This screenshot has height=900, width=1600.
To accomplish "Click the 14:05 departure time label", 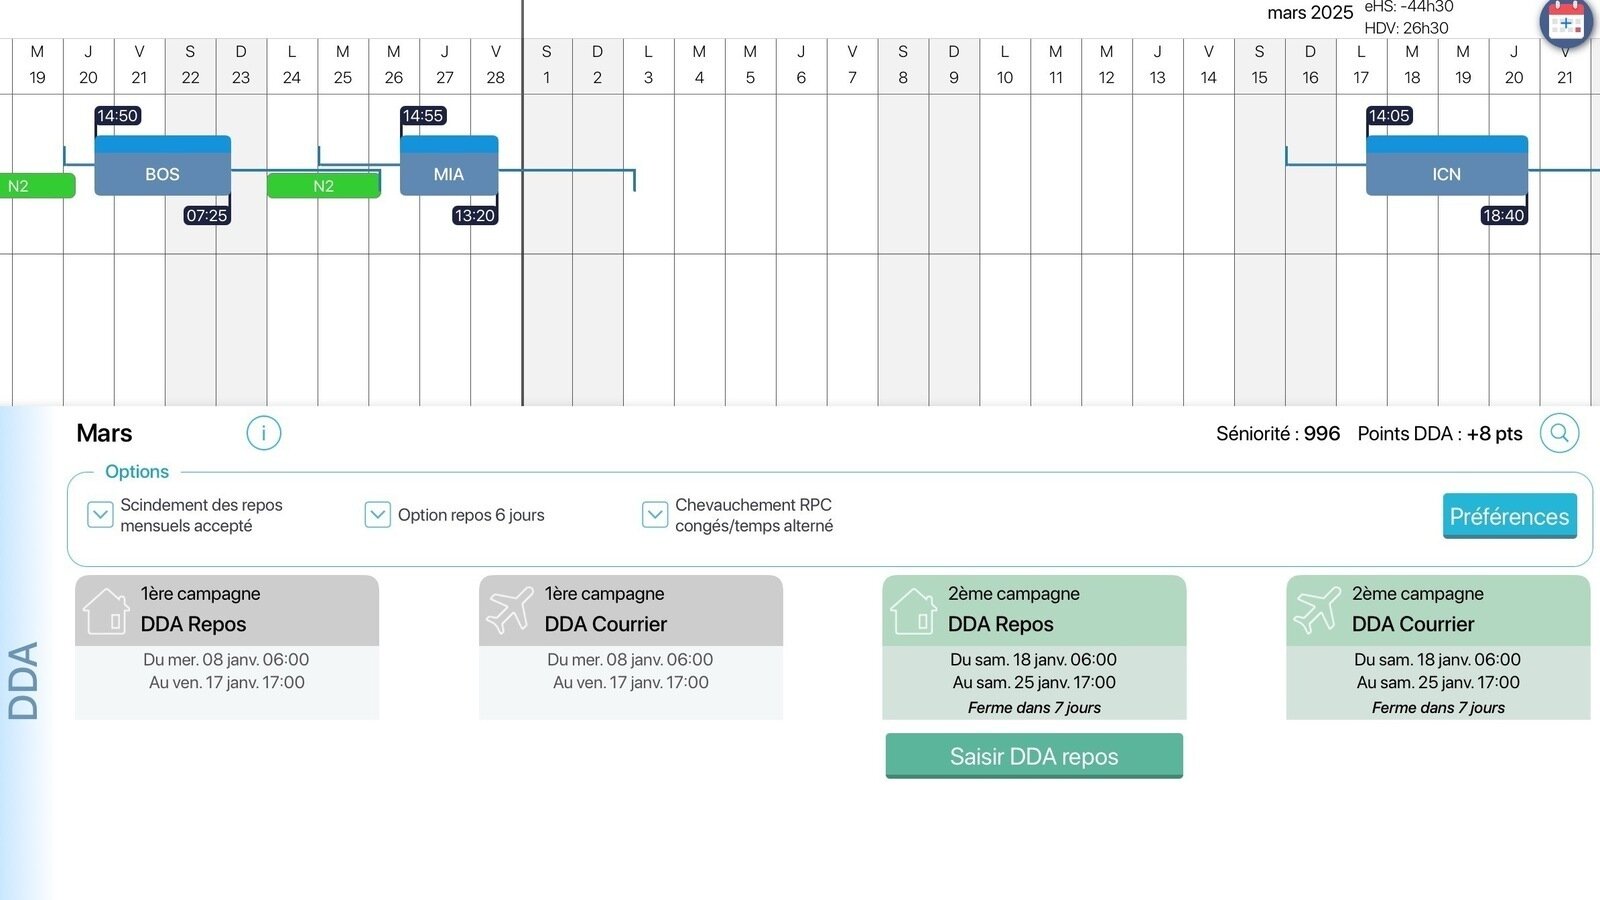I will (x=1389, y=116).
